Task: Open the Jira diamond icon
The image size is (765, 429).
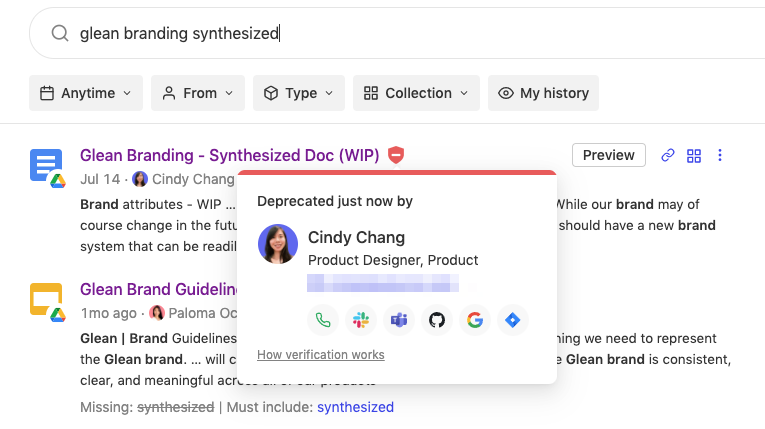Action: click(513, 320)
